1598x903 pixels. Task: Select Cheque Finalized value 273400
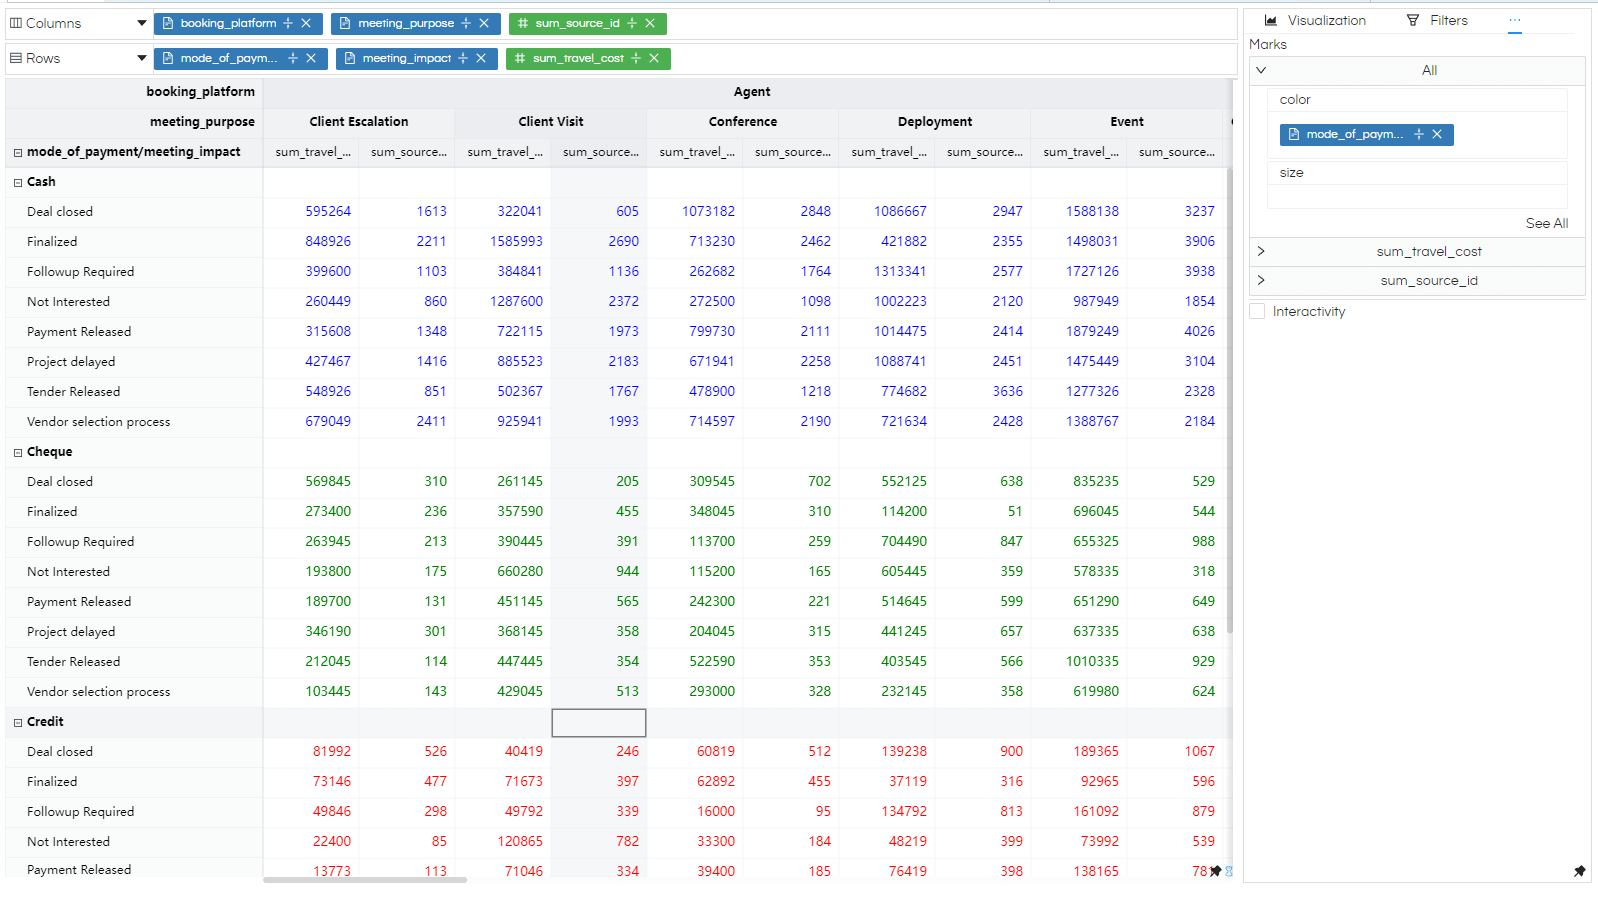coord(328,511)
